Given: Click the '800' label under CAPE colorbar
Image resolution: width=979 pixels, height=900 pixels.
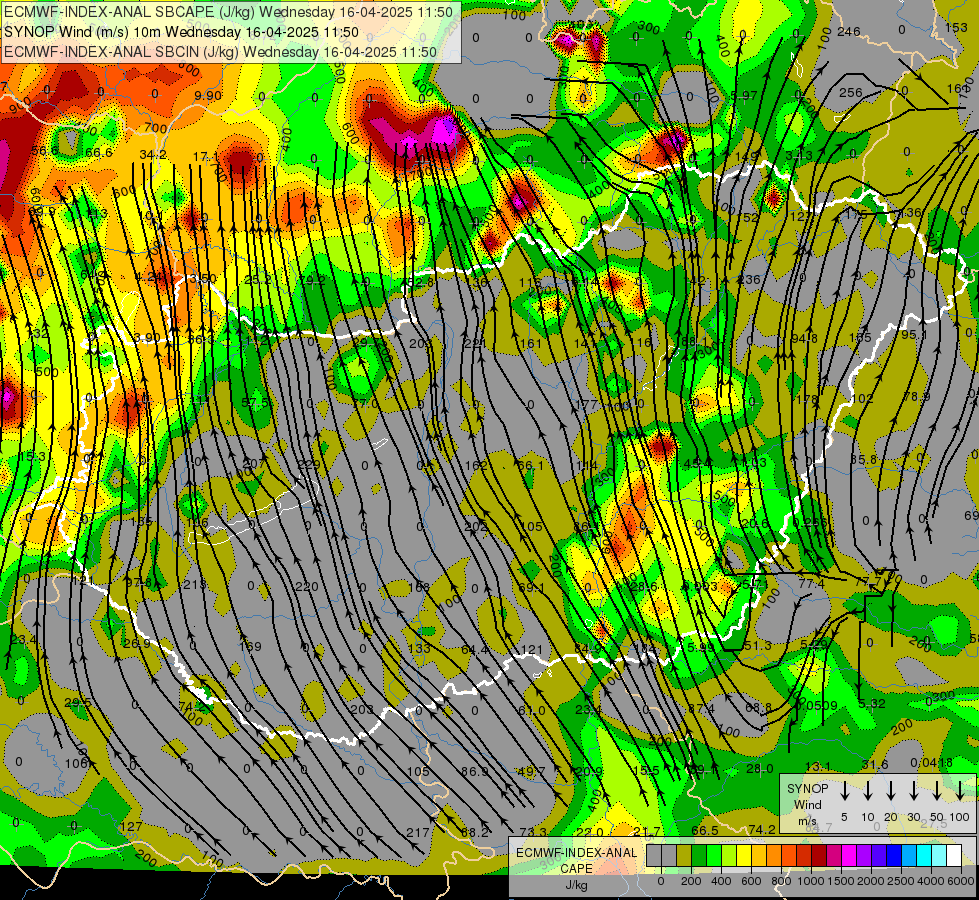Looking at the screenshot, I should (x=781, y=881).
